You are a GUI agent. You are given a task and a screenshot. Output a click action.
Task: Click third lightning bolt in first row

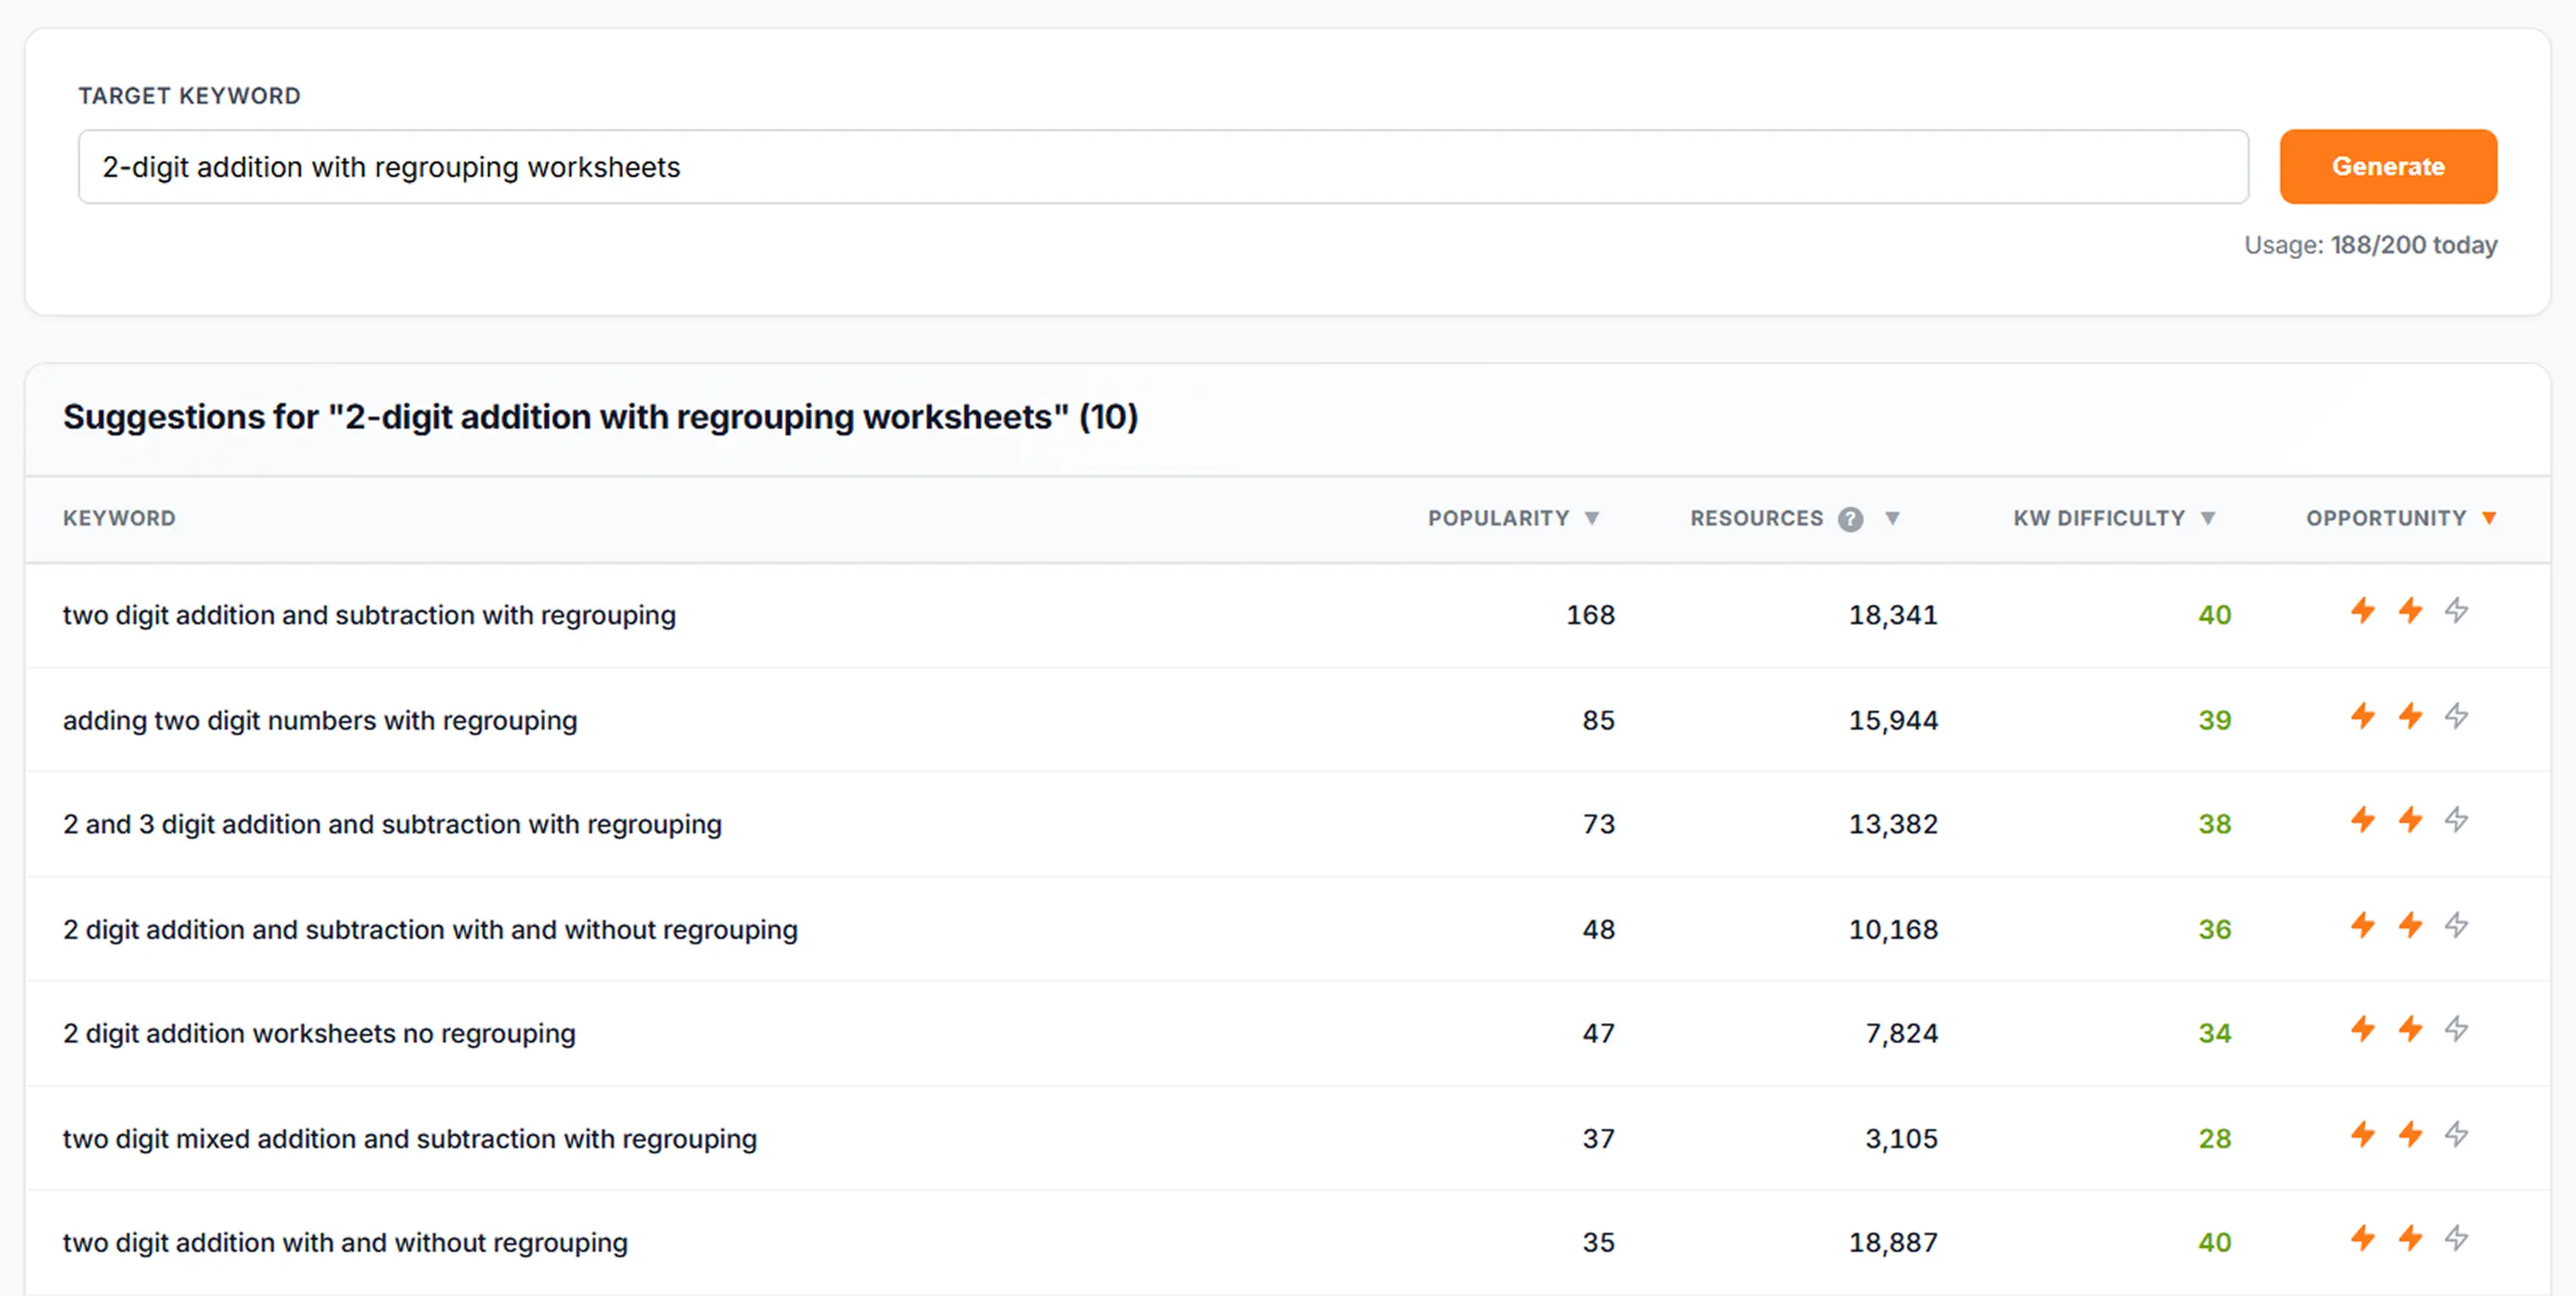click(2456, 611)
